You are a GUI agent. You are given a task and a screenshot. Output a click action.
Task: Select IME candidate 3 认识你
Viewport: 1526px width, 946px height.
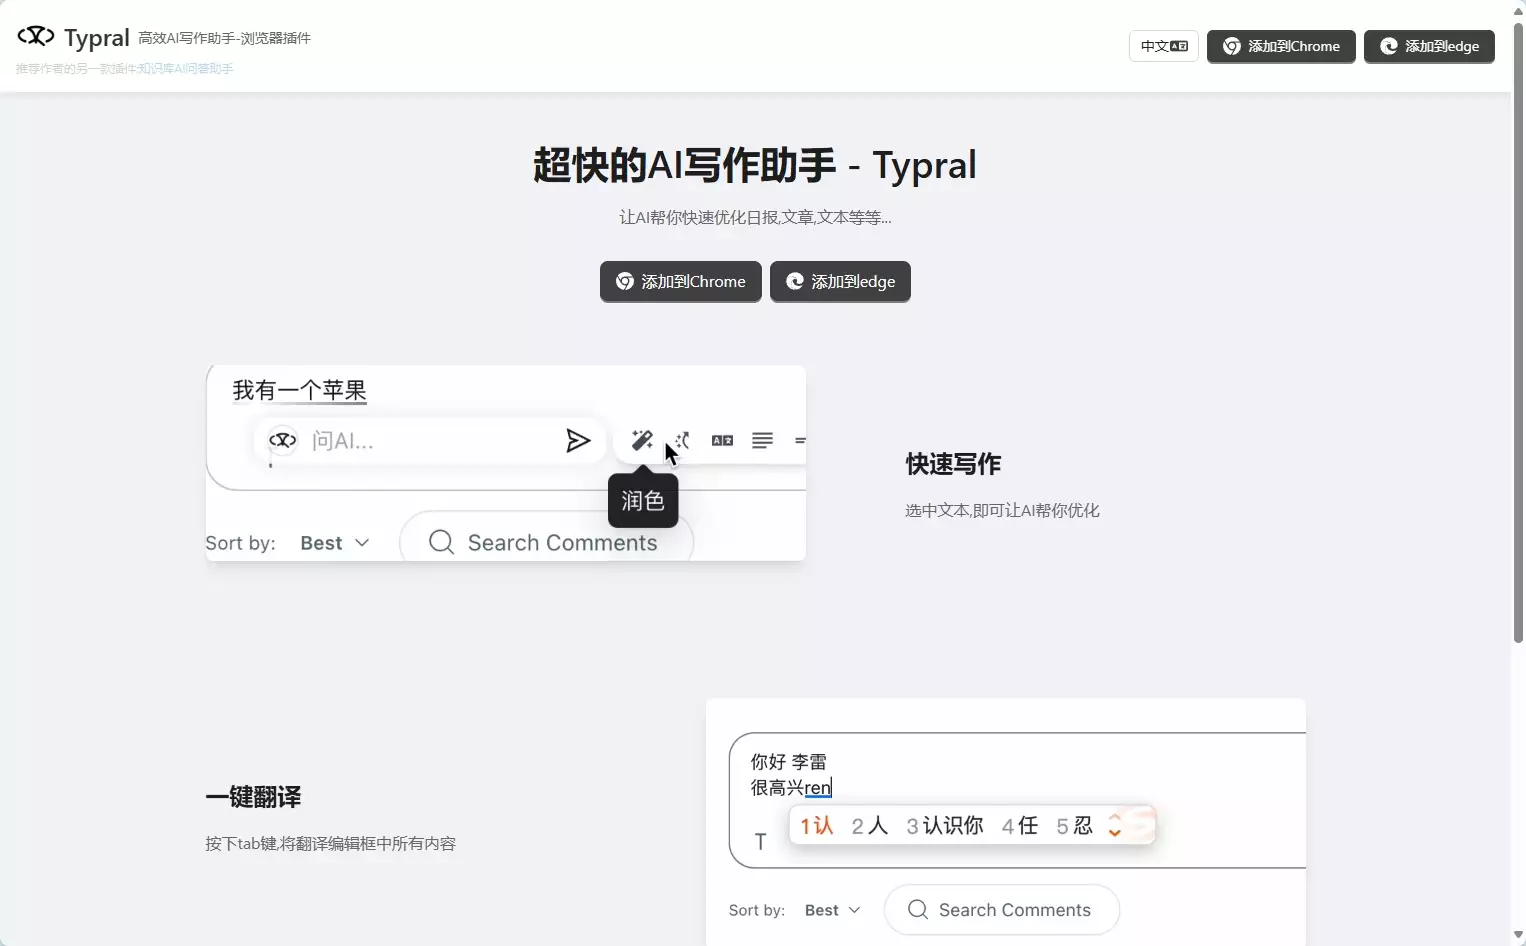(945, 826)
